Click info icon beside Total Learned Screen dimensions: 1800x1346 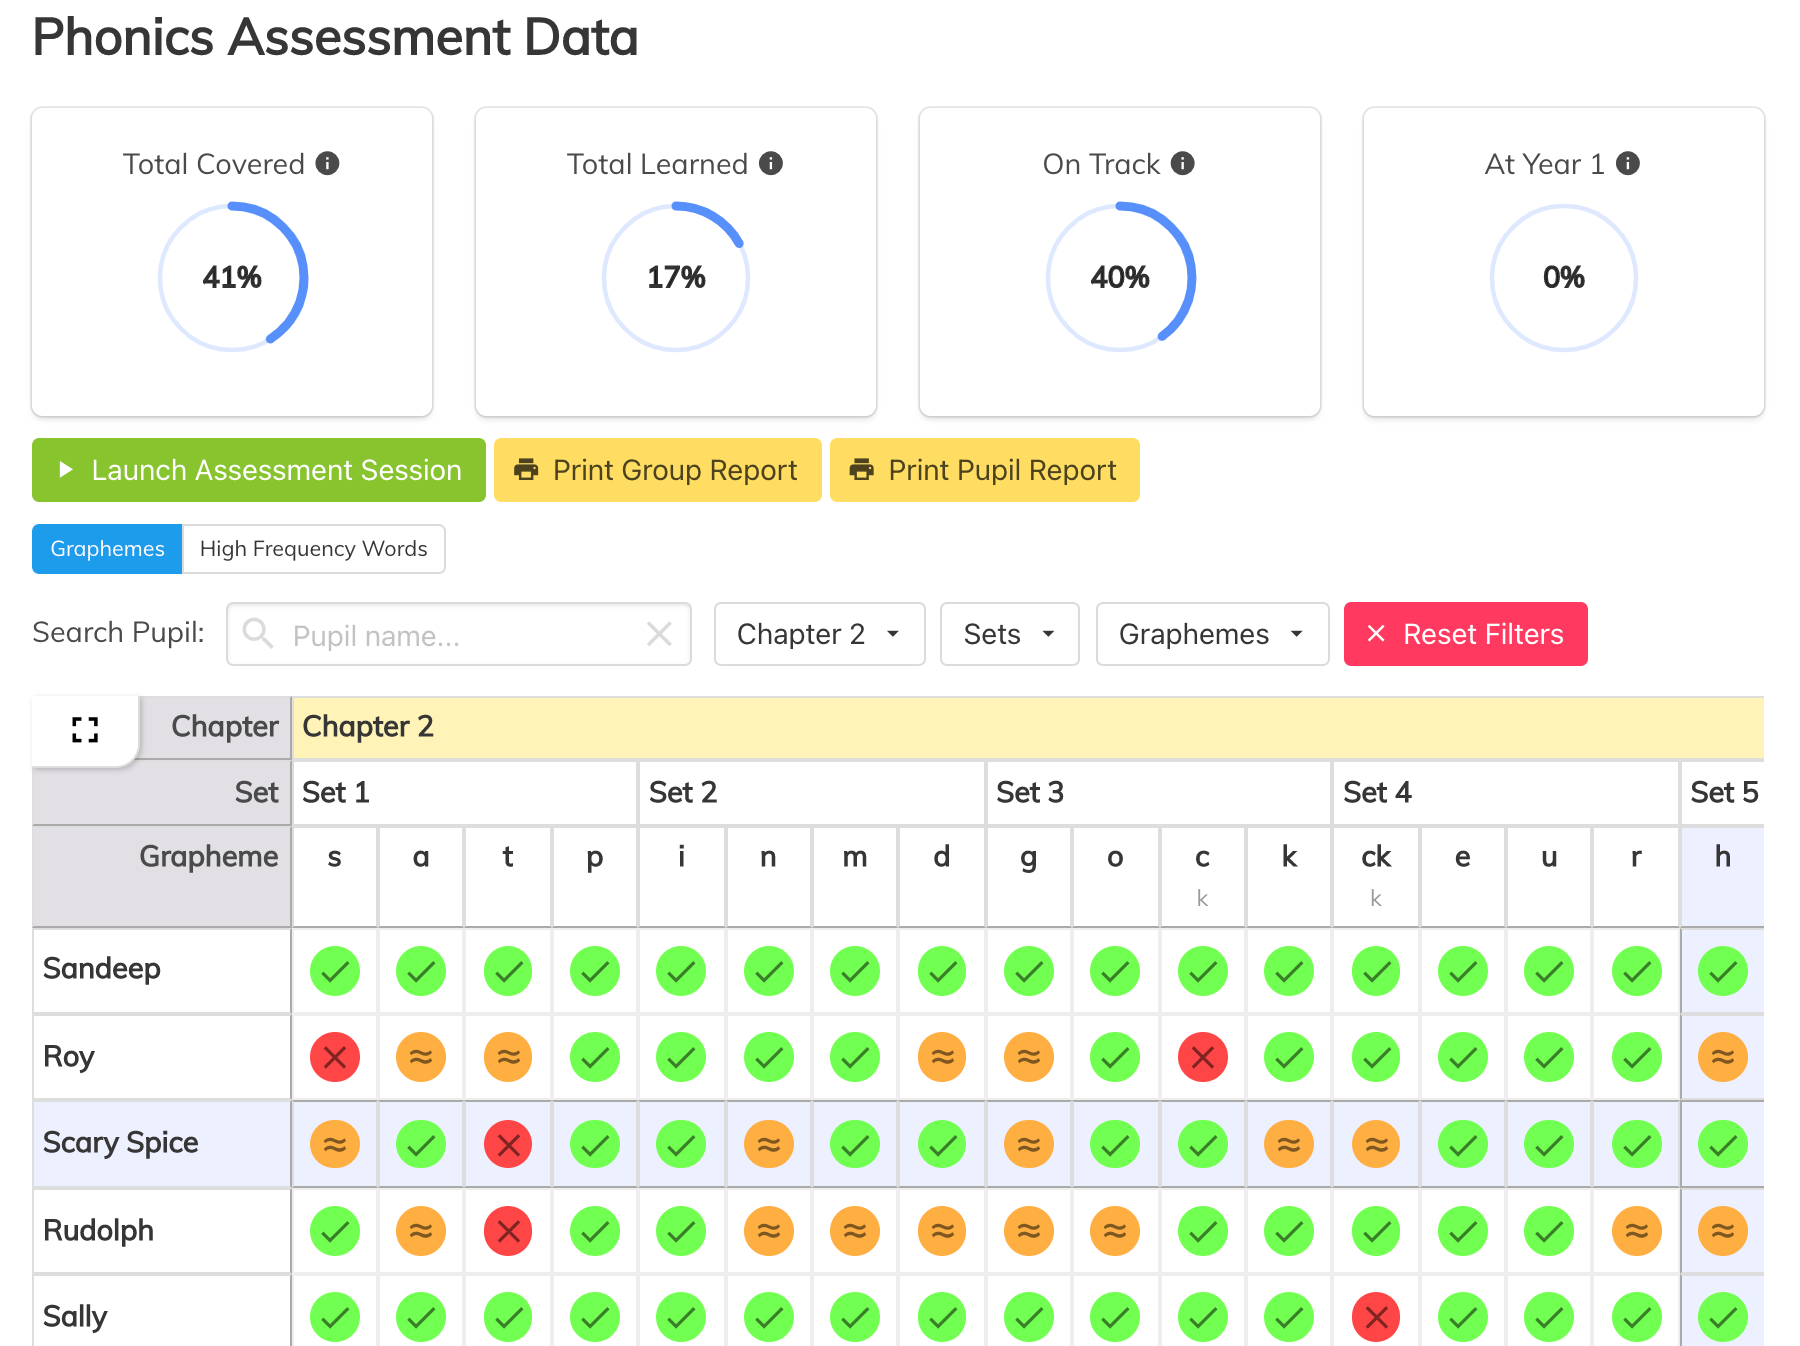click(771, 163)
